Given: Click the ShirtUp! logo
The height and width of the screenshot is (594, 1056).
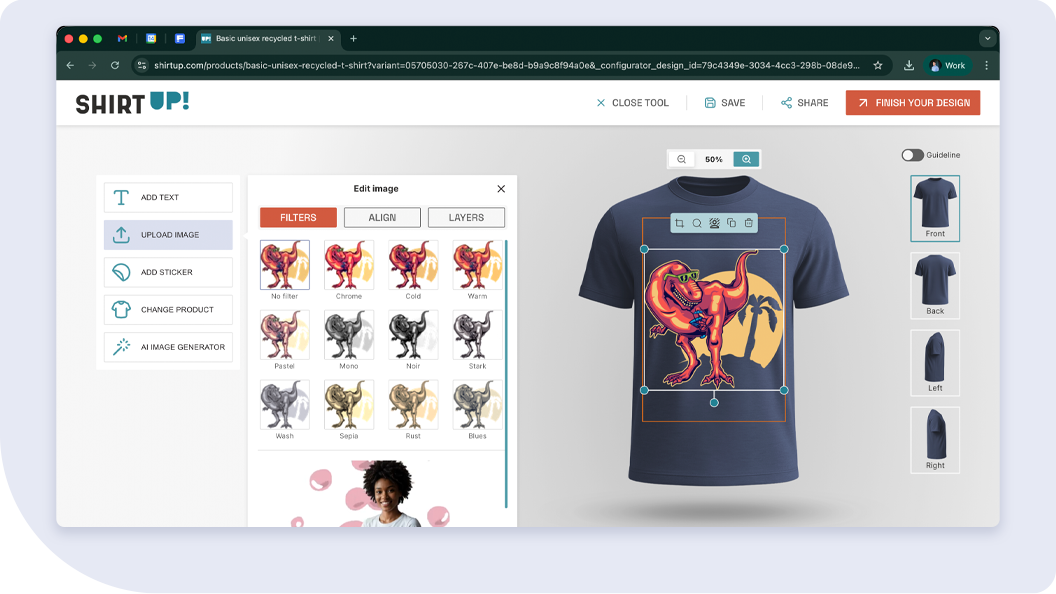Looking at the screenshot, I should click(x=132, y=103).
